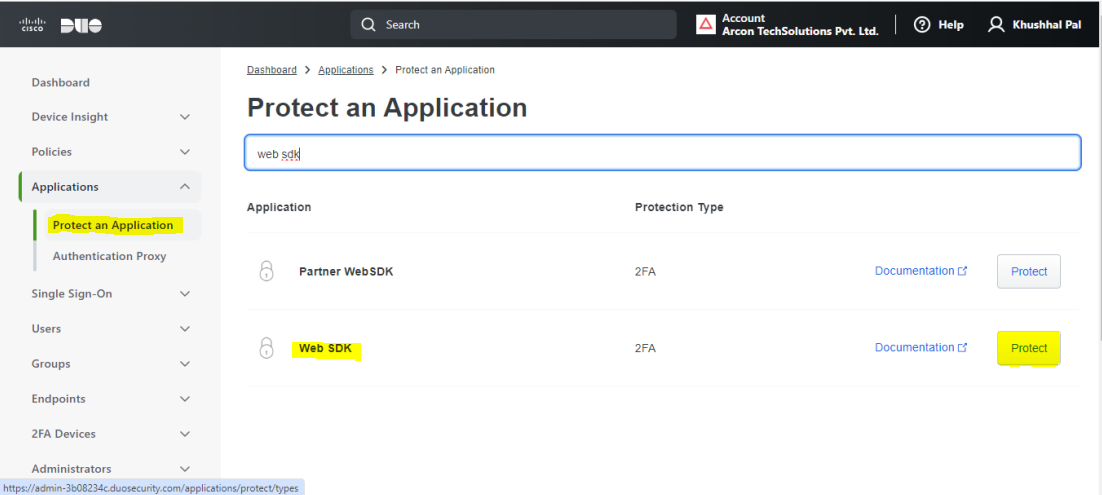1102x495 pixels.
Task: Click the lock icon beside Web SDK
Action: point(266,347)
